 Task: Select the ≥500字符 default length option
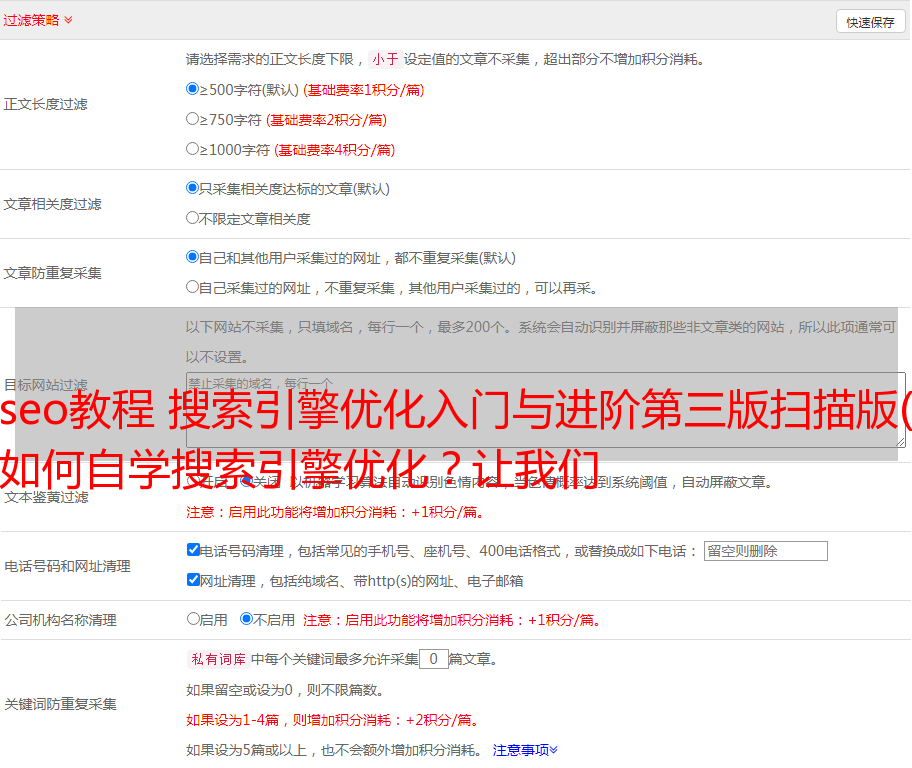tap(193, 89)
